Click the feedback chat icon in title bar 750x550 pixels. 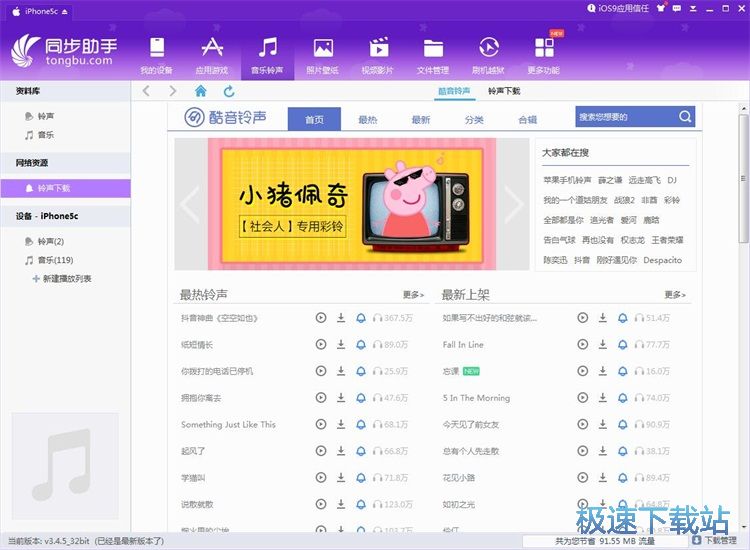677,9
